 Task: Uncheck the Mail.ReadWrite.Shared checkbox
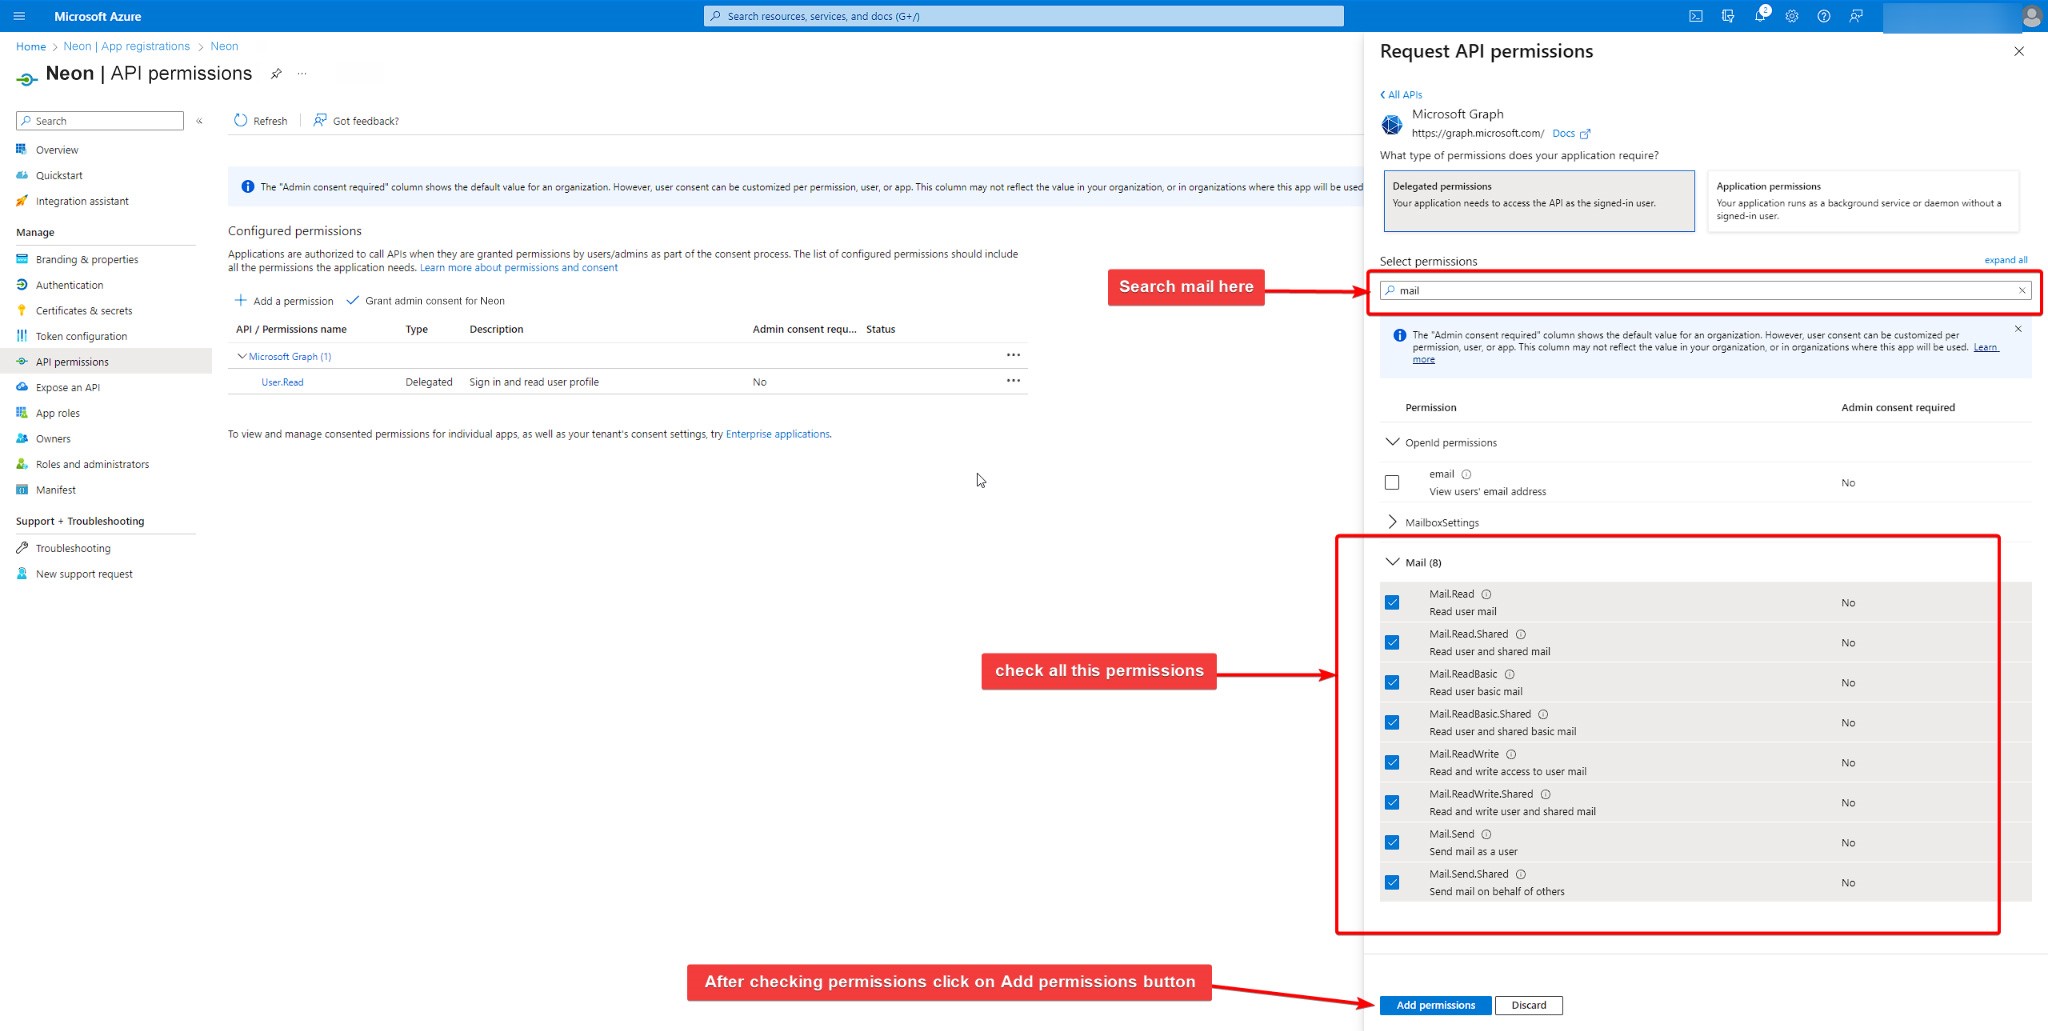(x=1392, y=803)
